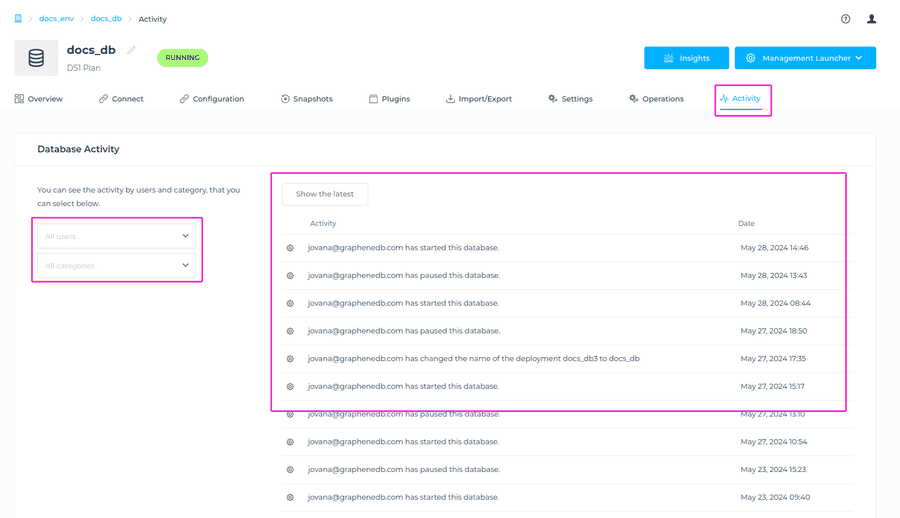The width and height of the screenshot is (900, 518).
Task: Follow the docs_env breadcrumb link
Action: tap(56, 19)
